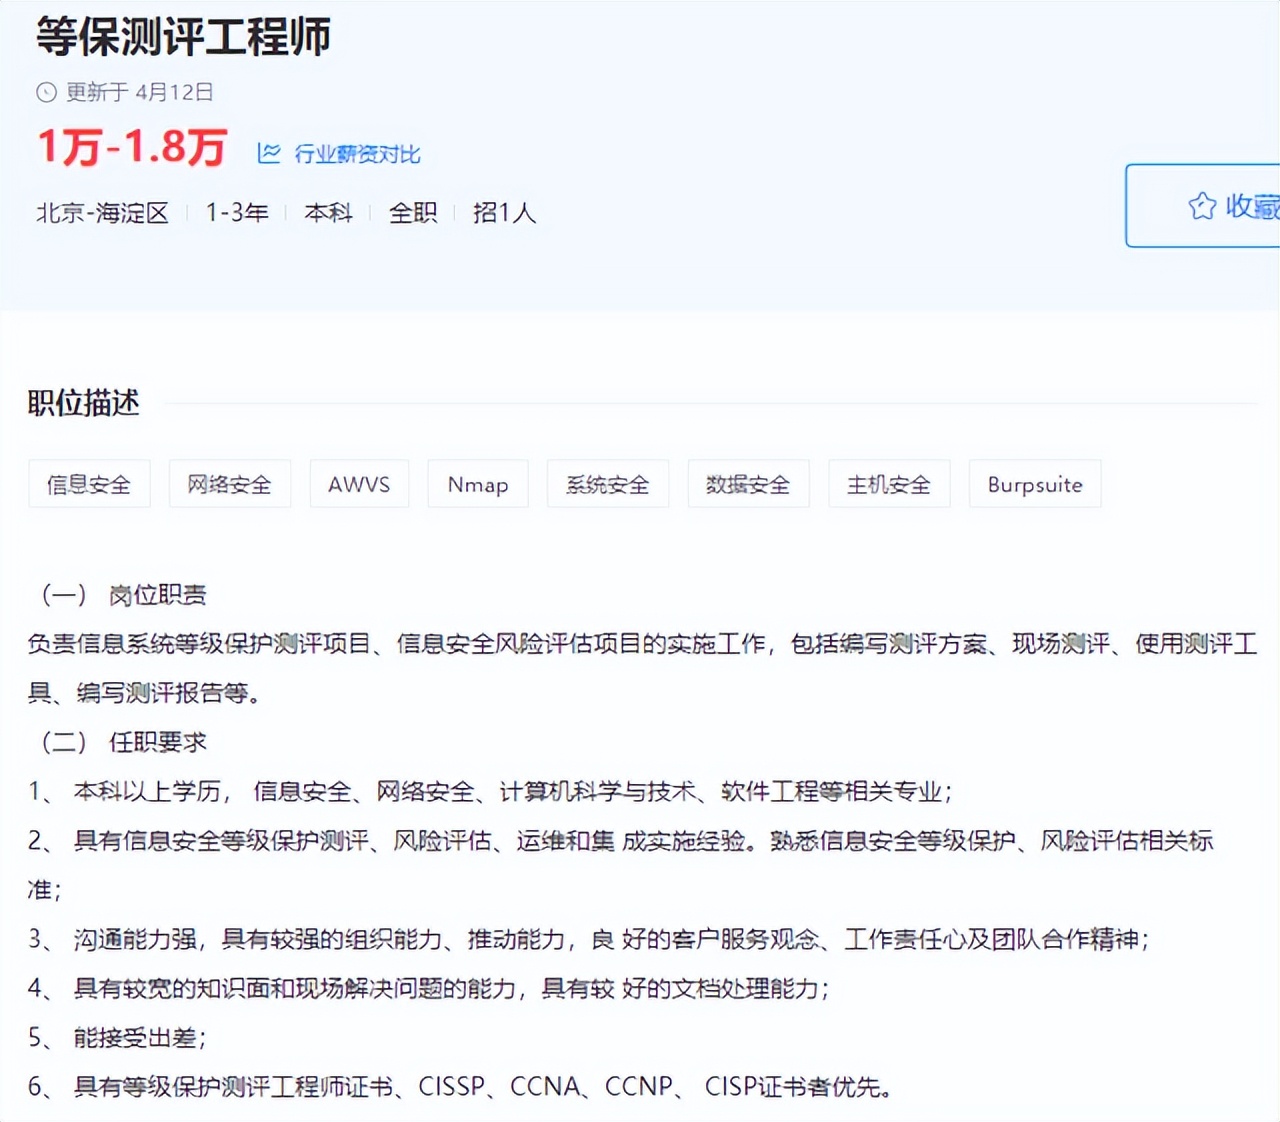Click the 北京-海淀区 location text
1280x1122 pixels.
pyautogui.click(x=102, y=213)
